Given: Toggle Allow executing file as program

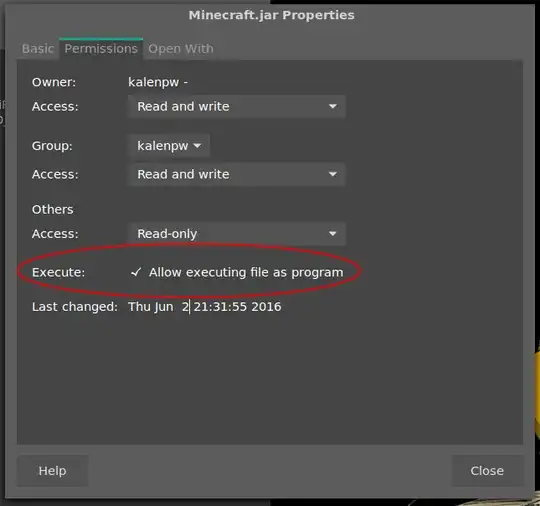Looking at the screenshot, I should pos(237,272).
